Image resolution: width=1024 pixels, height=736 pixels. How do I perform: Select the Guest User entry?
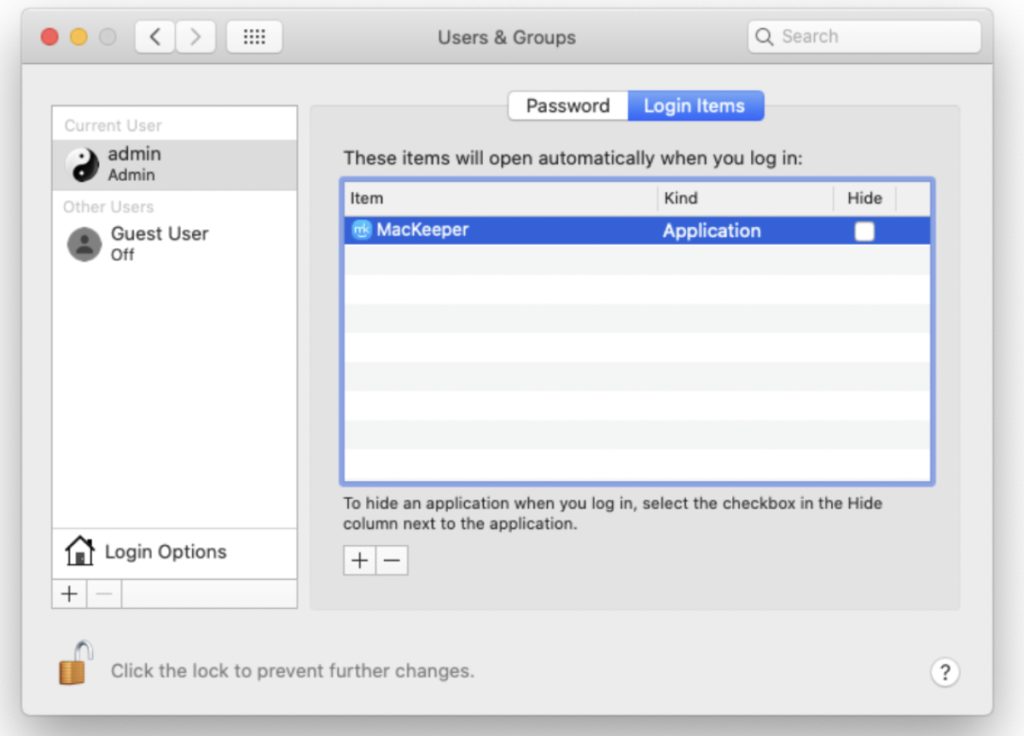pos(174,244)
